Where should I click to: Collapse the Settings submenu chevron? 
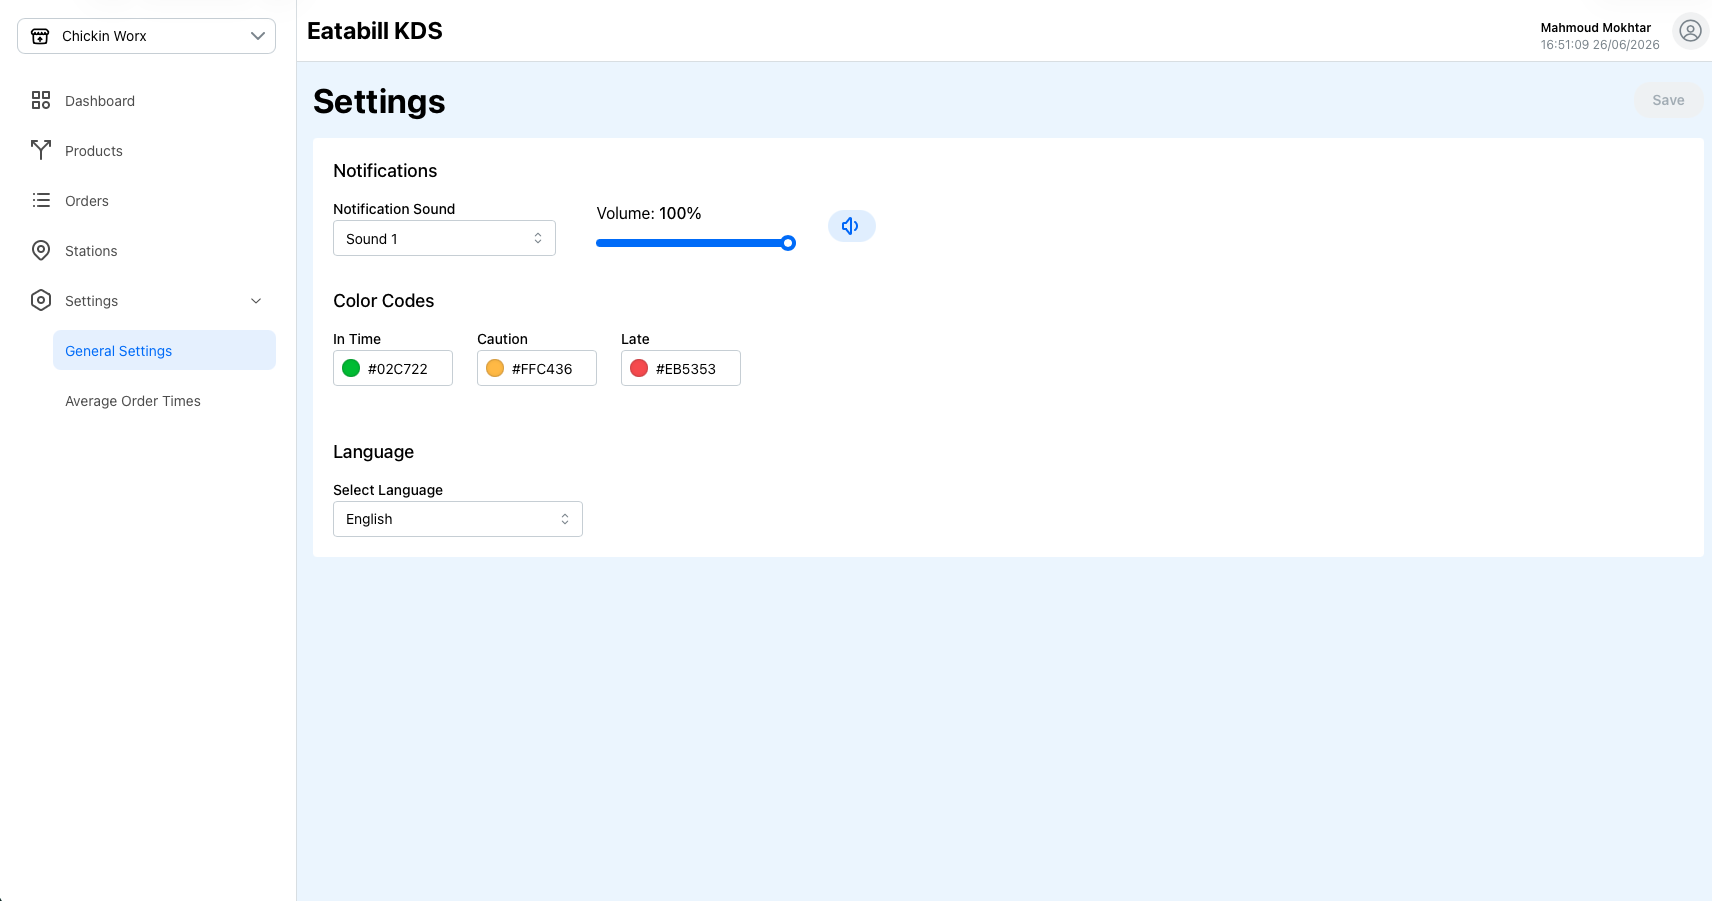256,301
